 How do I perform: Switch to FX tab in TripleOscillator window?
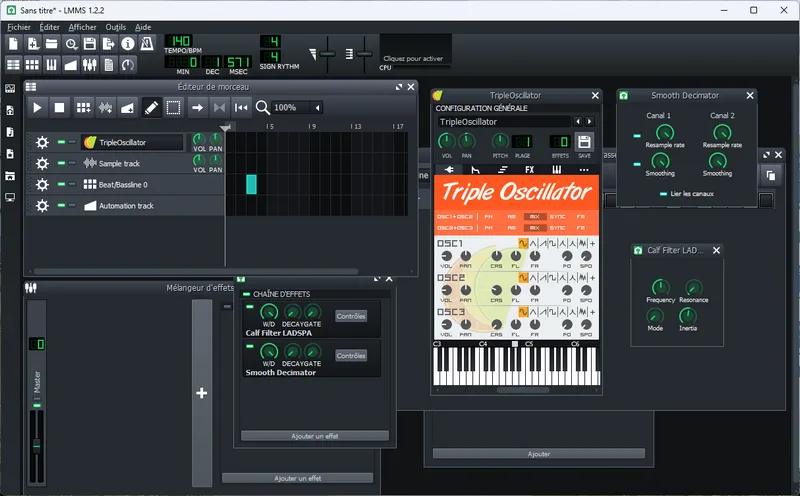coord(530,170)
